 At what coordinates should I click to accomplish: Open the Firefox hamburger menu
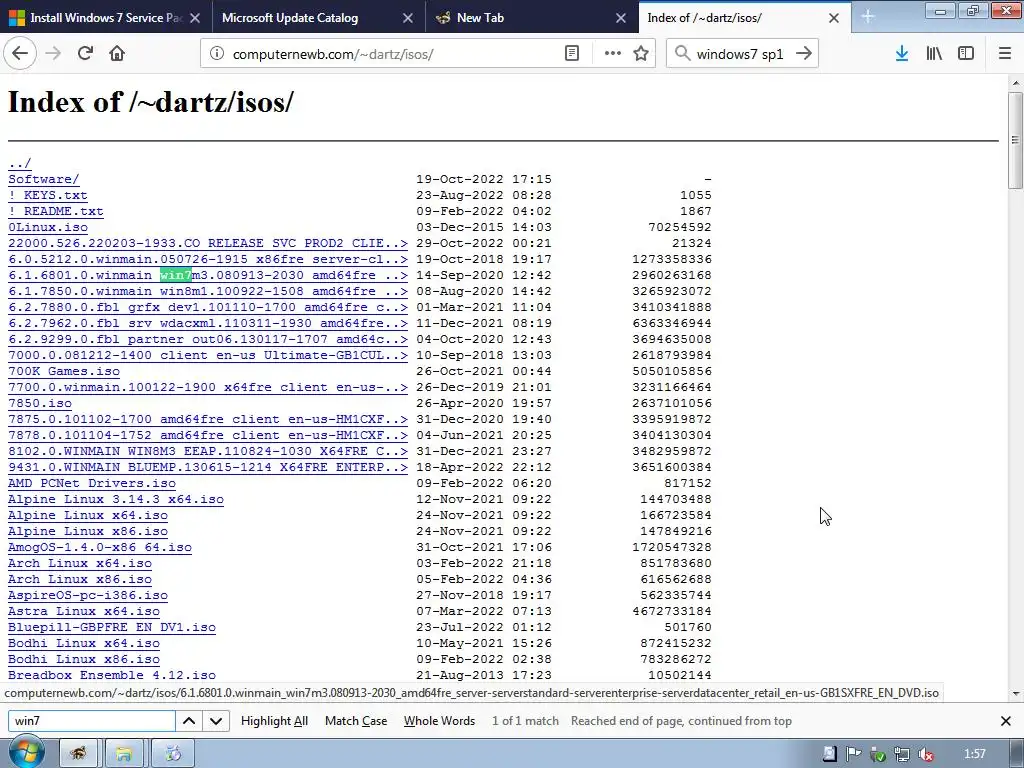(x=1005, y=54)
